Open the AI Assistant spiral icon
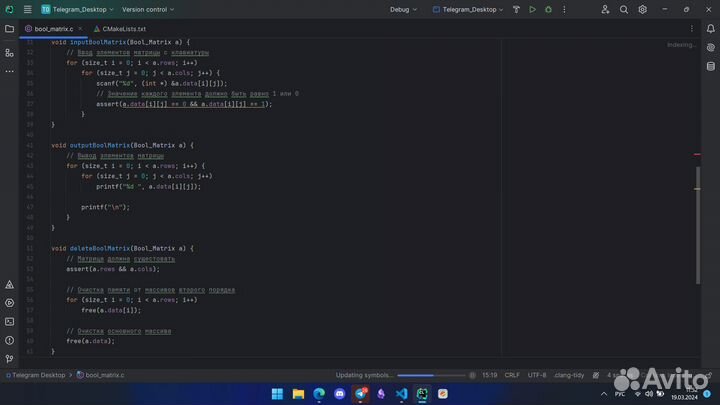 tap(710, 47)
